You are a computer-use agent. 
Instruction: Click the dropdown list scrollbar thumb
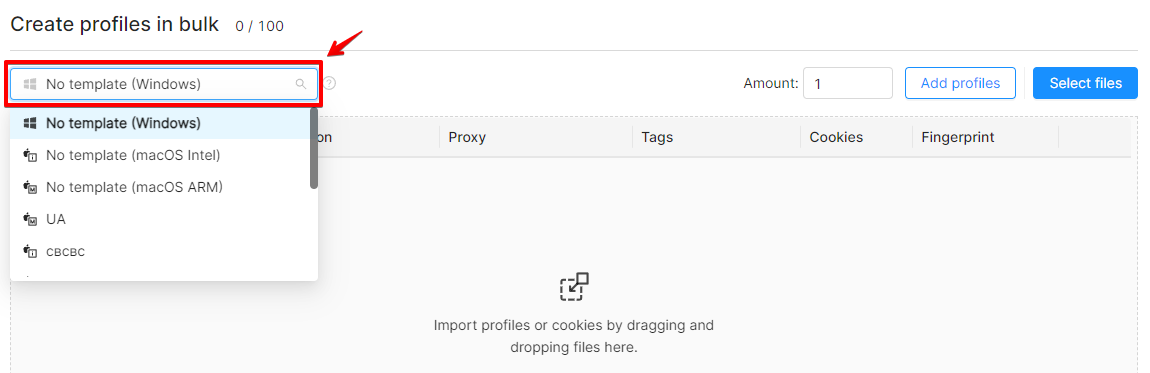coord(314,148)
